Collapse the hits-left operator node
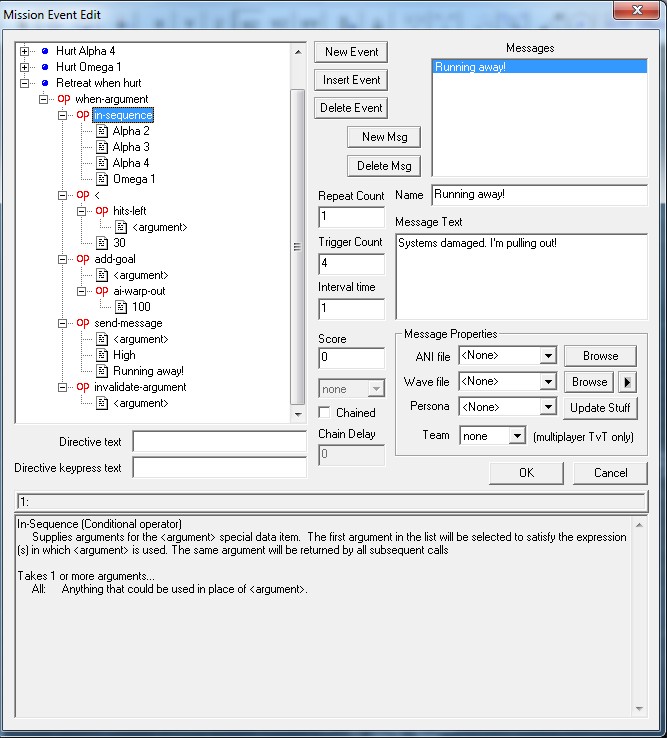Viewport: 667px width, 738px height. [x=83, y=211]
